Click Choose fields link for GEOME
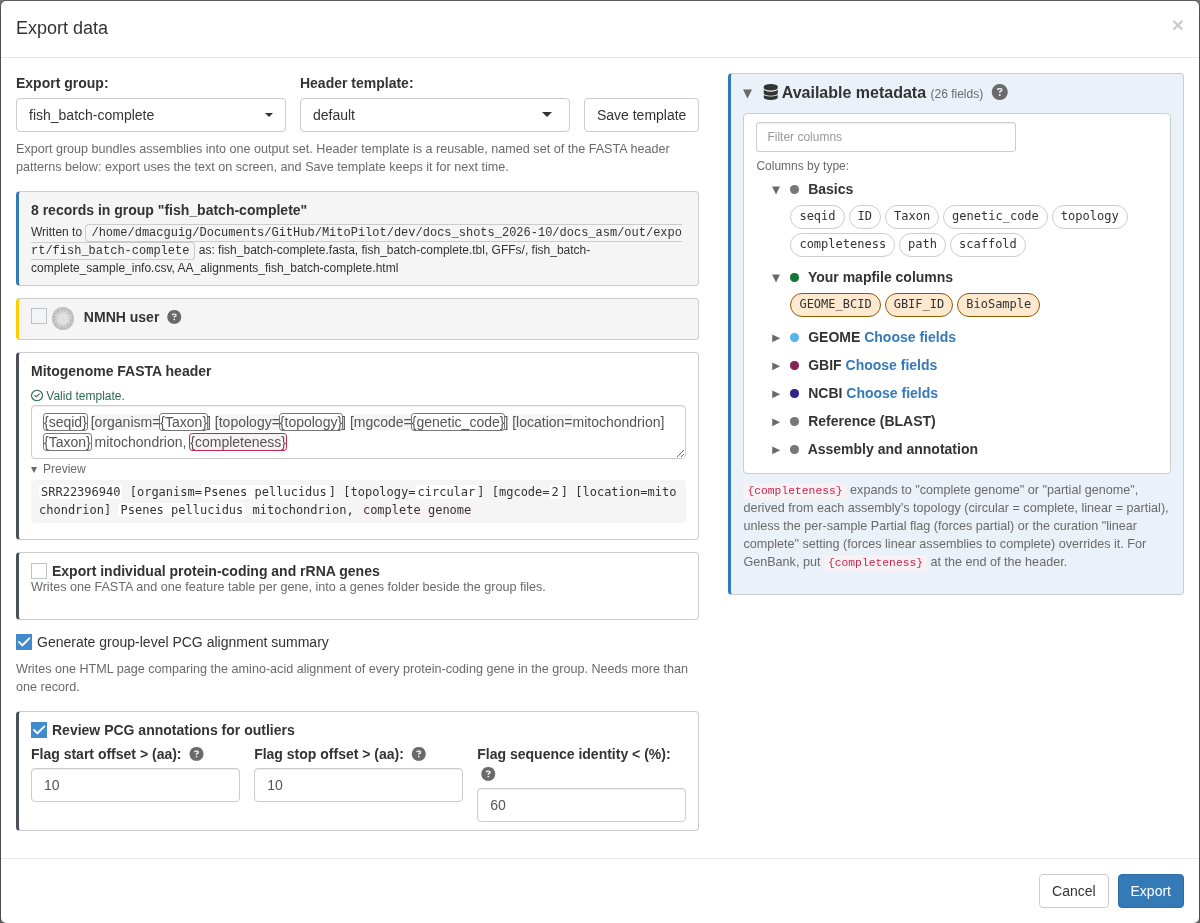Viewport: 1200px width, 923px height. coord(910,337)
